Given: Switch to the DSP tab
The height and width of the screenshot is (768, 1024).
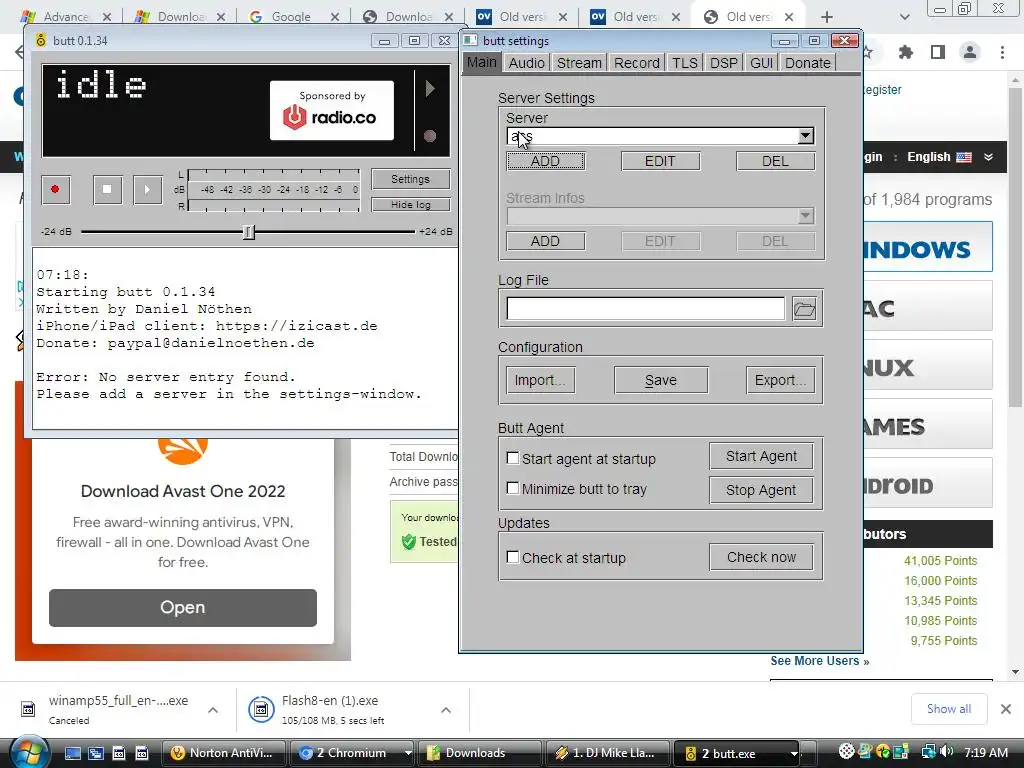Looking at the screenshot, I should 724,63.
